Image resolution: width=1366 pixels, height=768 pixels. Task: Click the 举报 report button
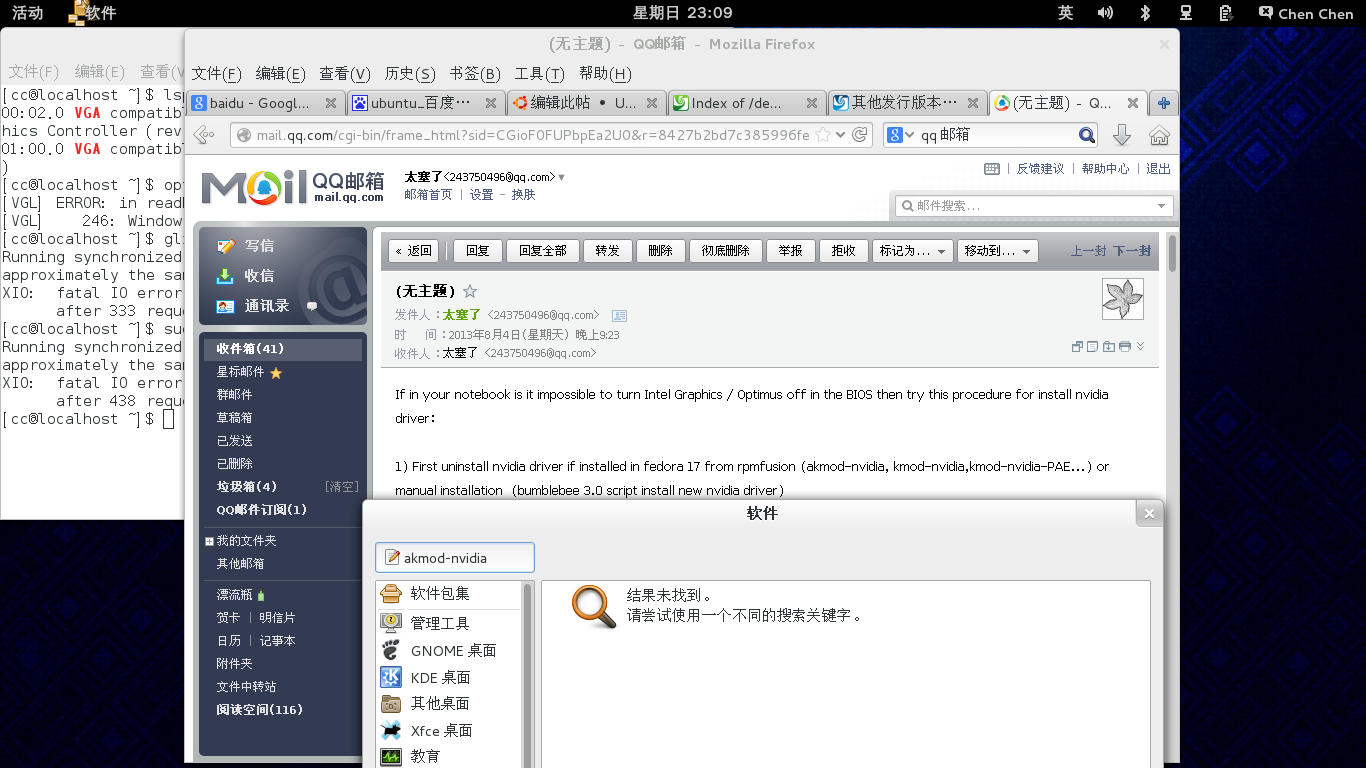pos(791,251)
